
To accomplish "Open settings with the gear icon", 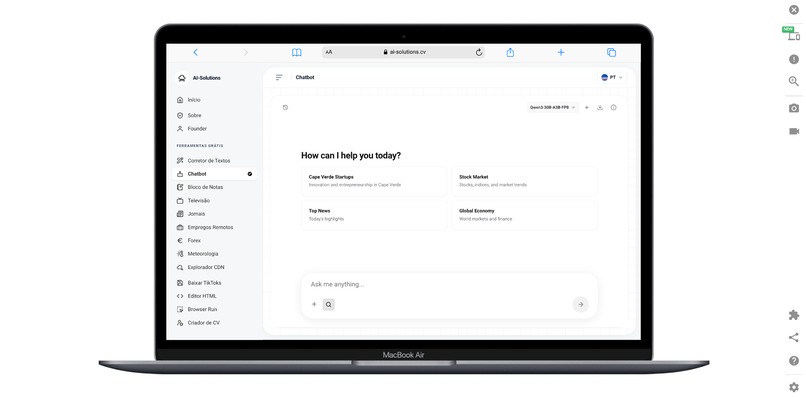I will tap(794, 387).
